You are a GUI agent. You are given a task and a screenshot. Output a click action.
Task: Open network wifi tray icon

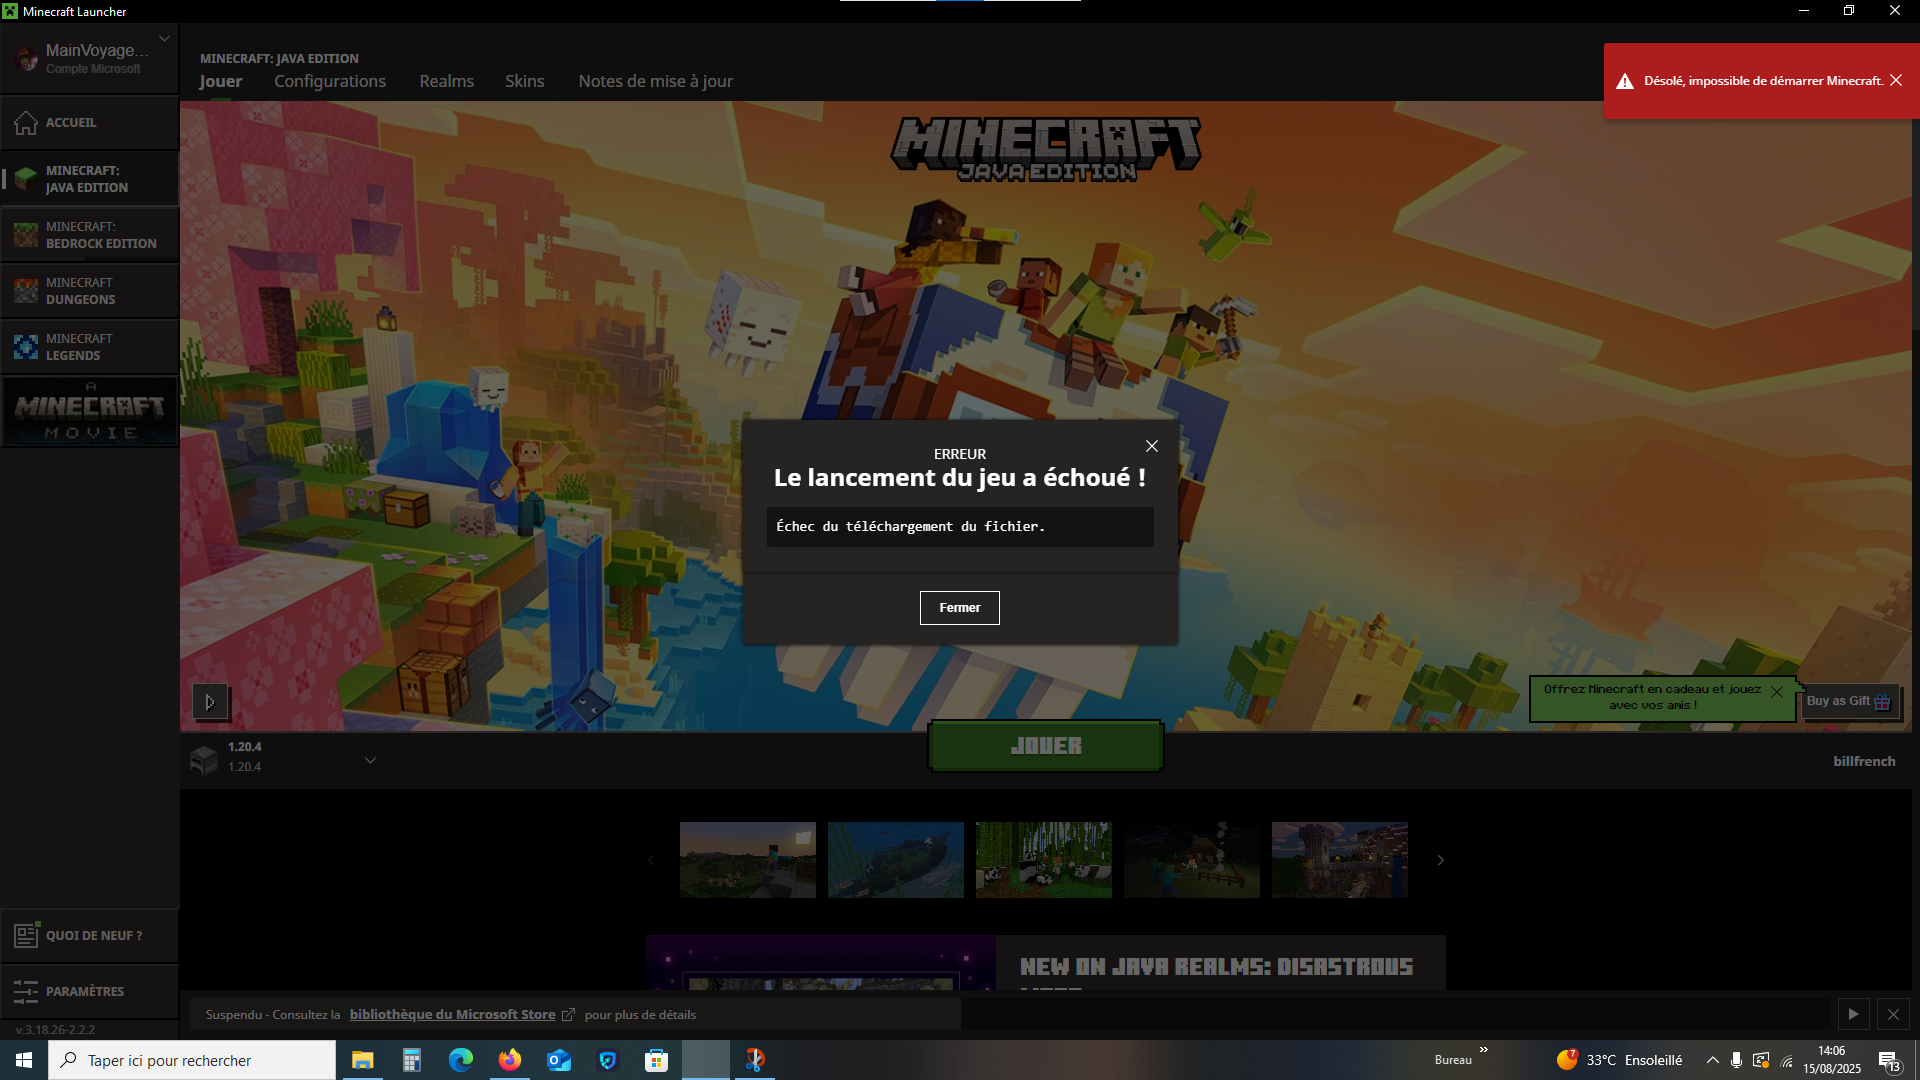pos(1787,1061)
